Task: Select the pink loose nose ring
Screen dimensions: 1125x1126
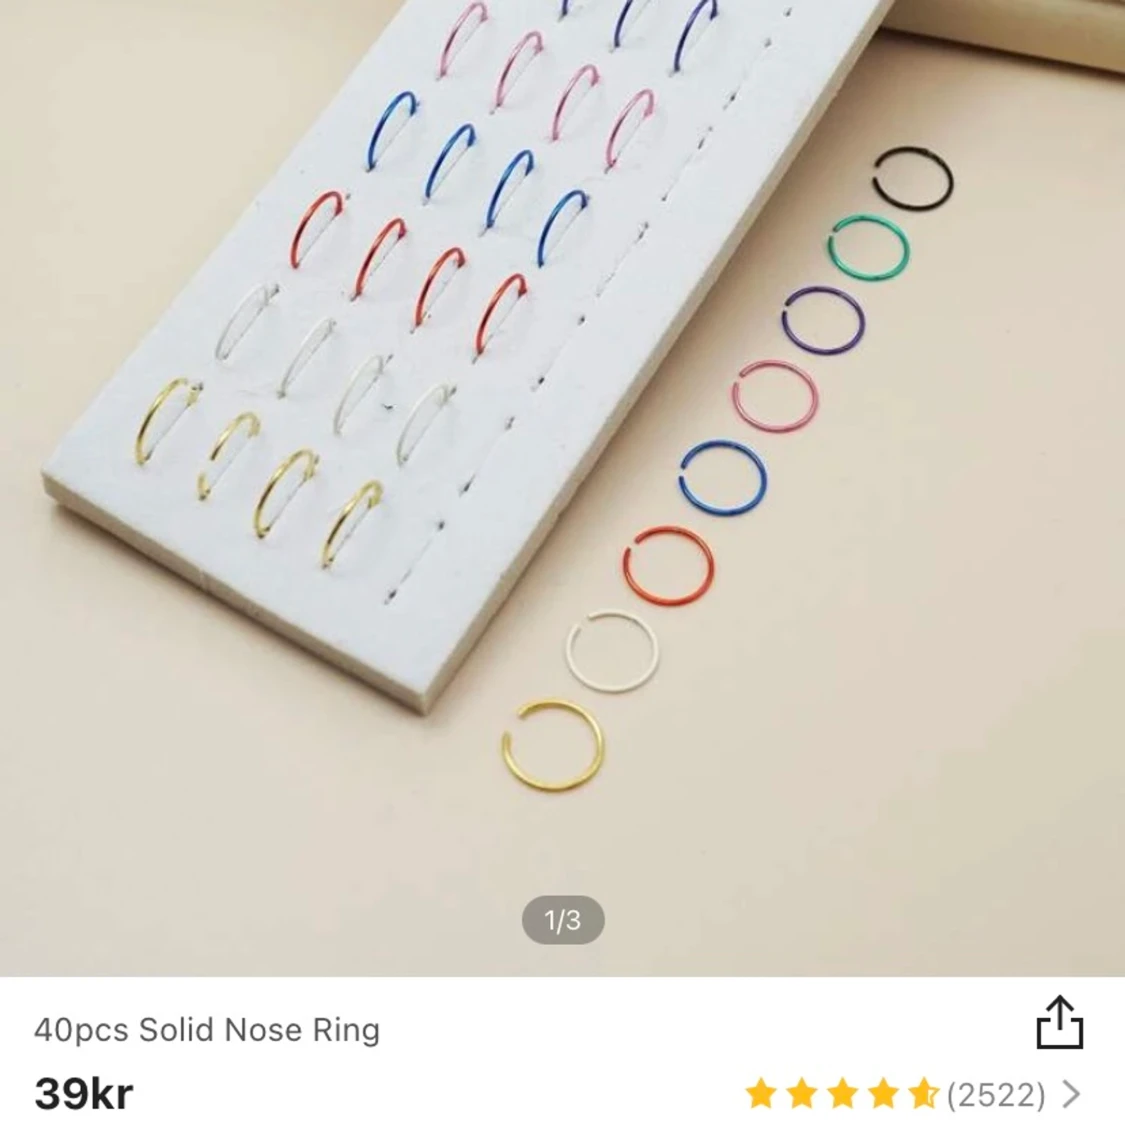Action: 775,398
